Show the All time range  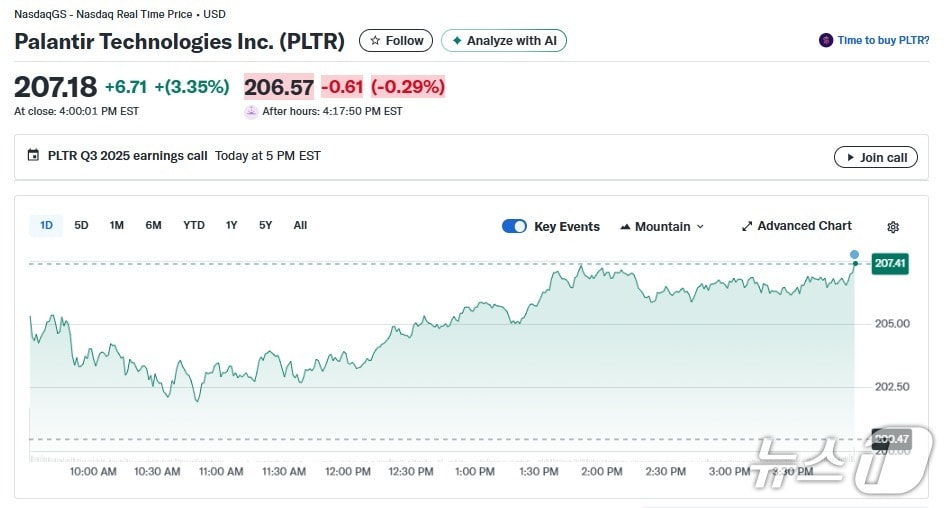click(300, 225)
